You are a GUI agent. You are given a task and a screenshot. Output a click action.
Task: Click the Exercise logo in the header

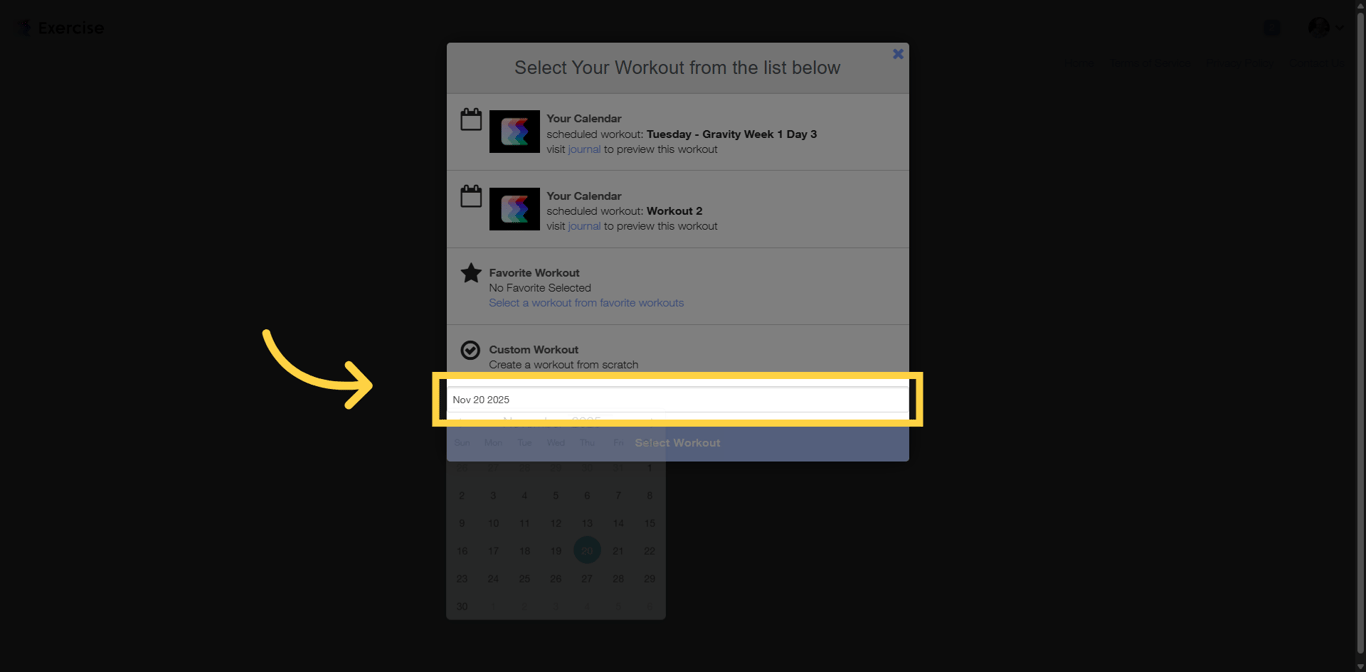coord(58,27)
